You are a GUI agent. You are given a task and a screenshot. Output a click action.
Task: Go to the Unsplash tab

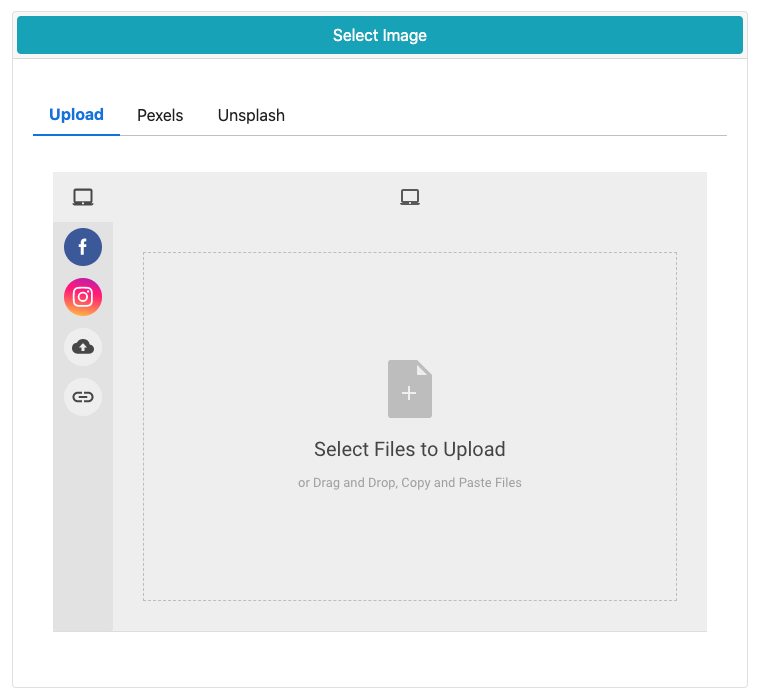coord(251,116)
